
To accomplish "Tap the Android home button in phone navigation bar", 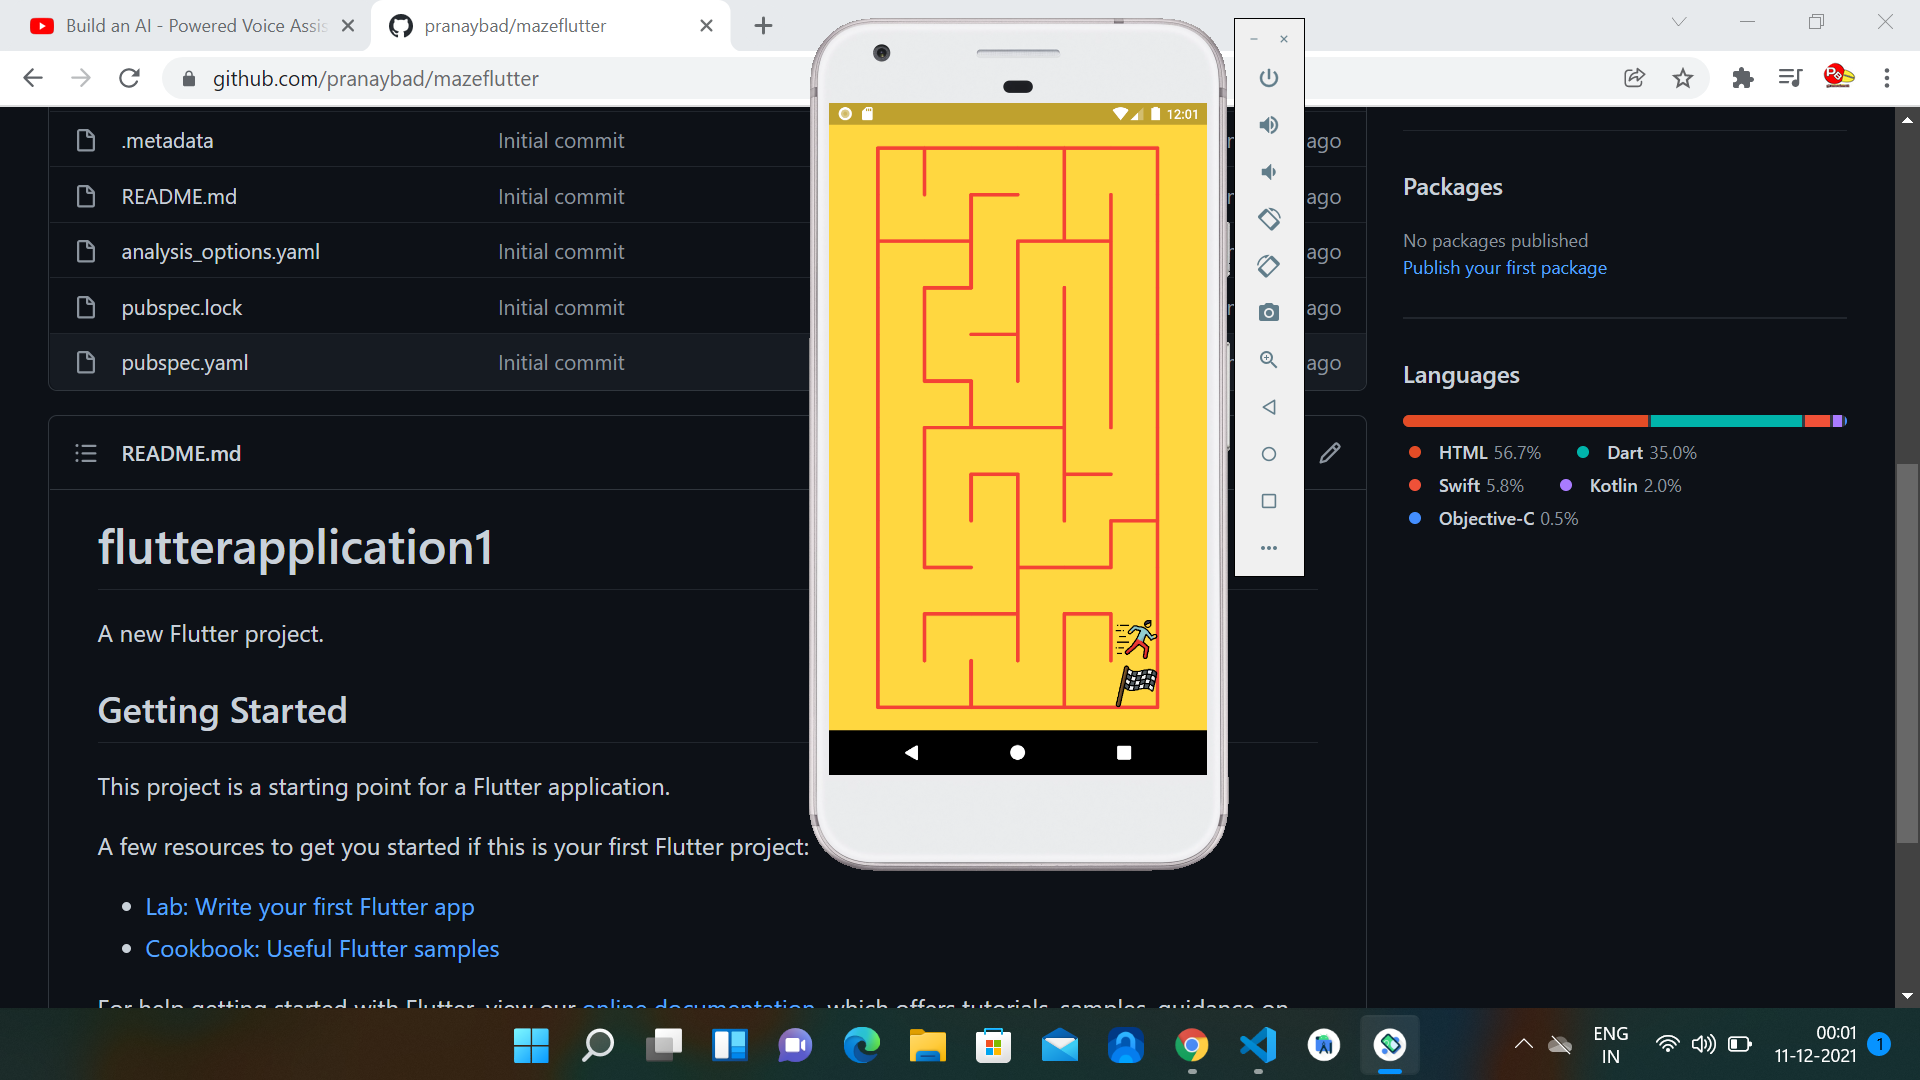I will pos(1017,752).
